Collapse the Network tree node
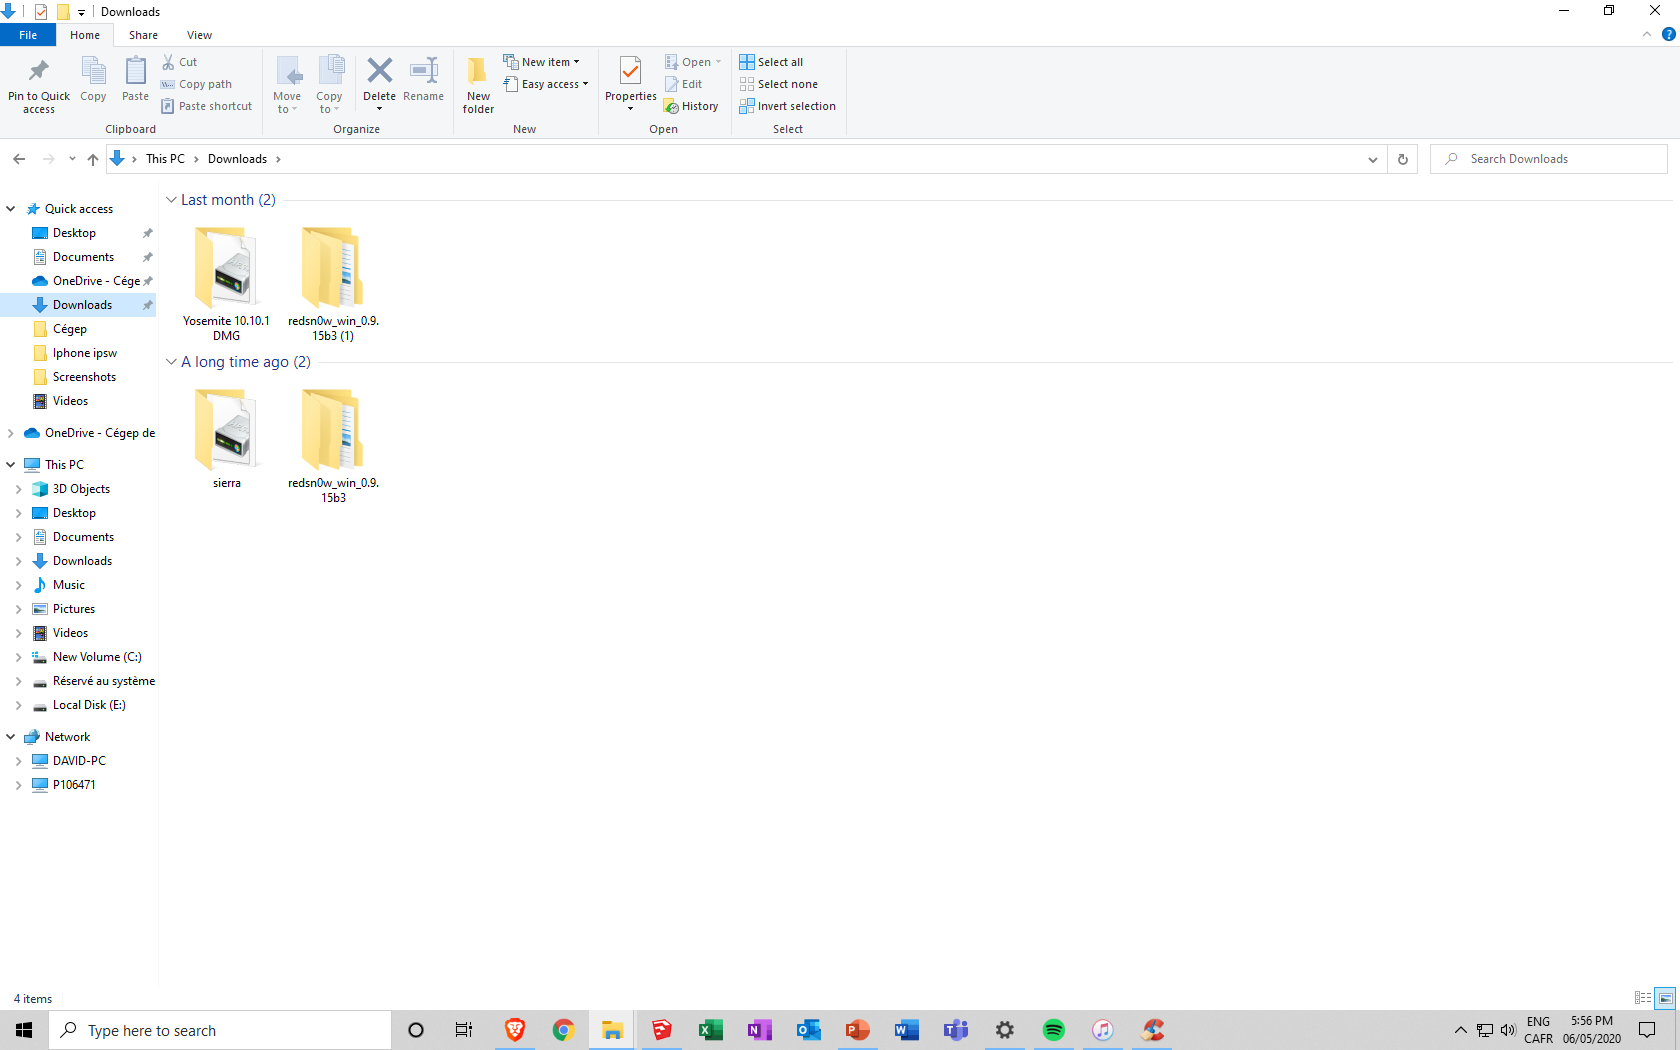This screenshot has height=1050, width=1680. pos(11,737)
